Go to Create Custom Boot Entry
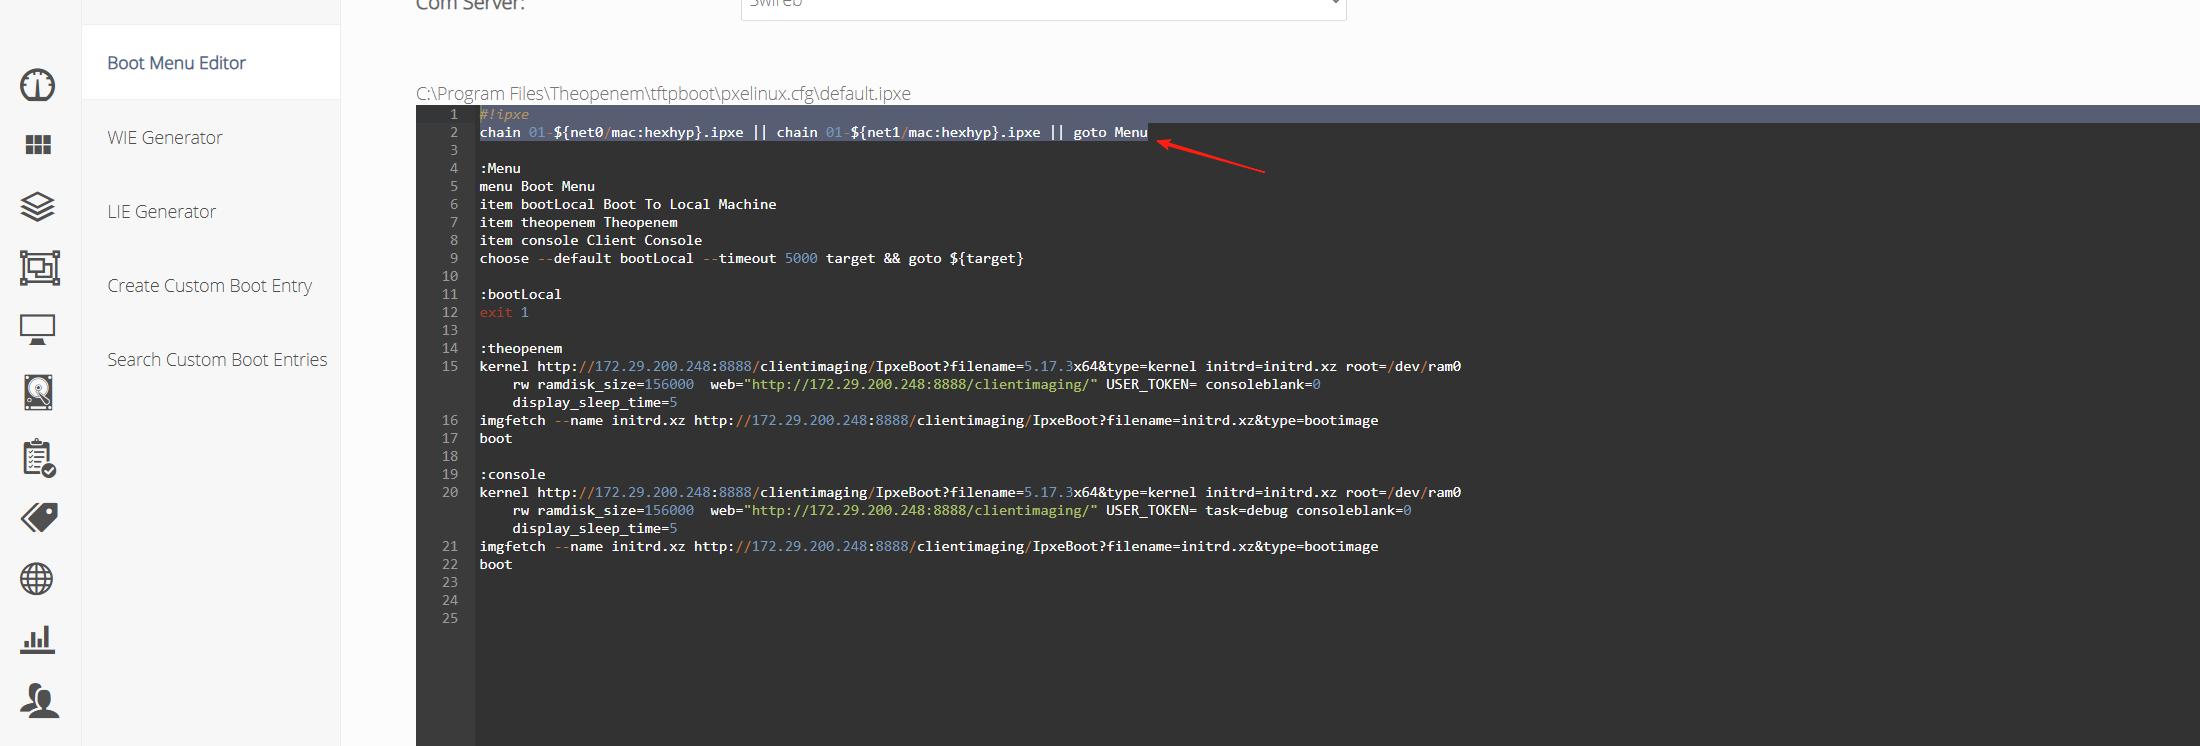Image resolution: width=2200 pixels, height=746 pixels. (210, 286)
